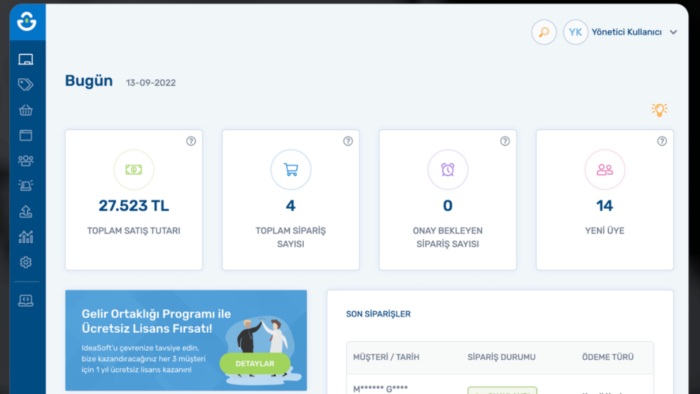Open the customers group icon in the sidebar
The height and width of the screenshot is (394, 700).
(x=26, y=161)
